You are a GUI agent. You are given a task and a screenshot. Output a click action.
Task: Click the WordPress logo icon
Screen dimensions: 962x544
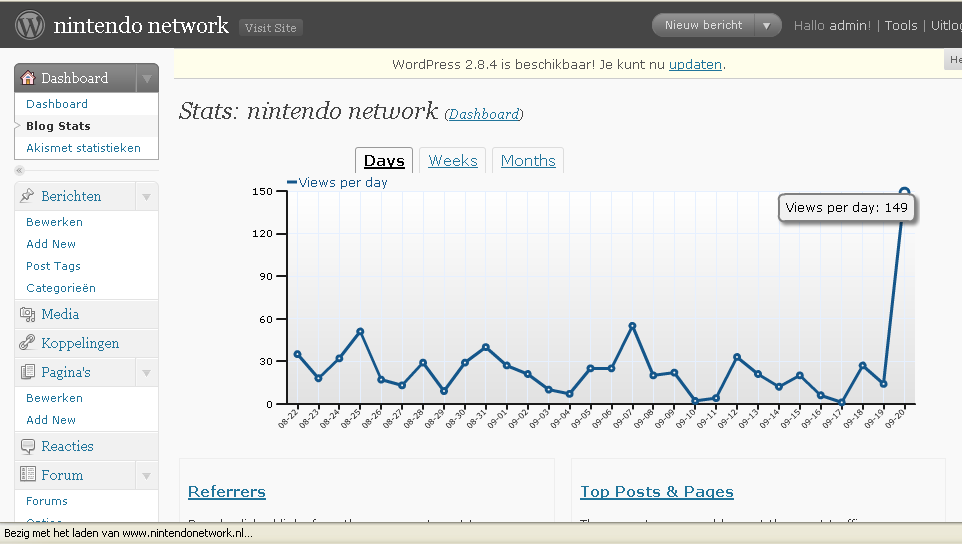29,26
